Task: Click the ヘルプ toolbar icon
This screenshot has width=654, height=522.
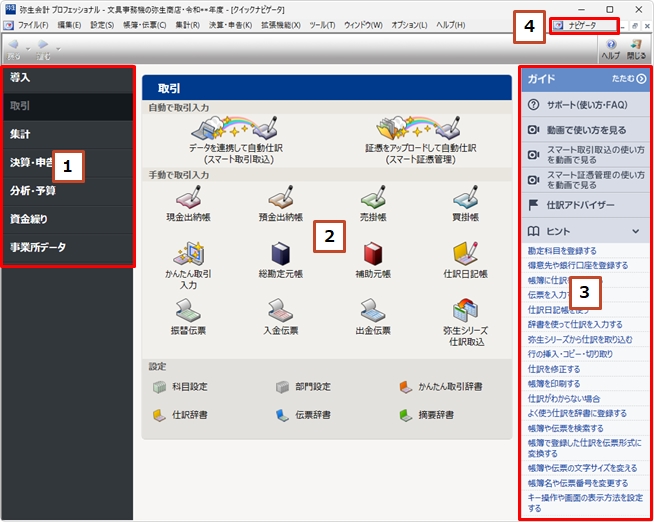Action: tap(610, 50)
